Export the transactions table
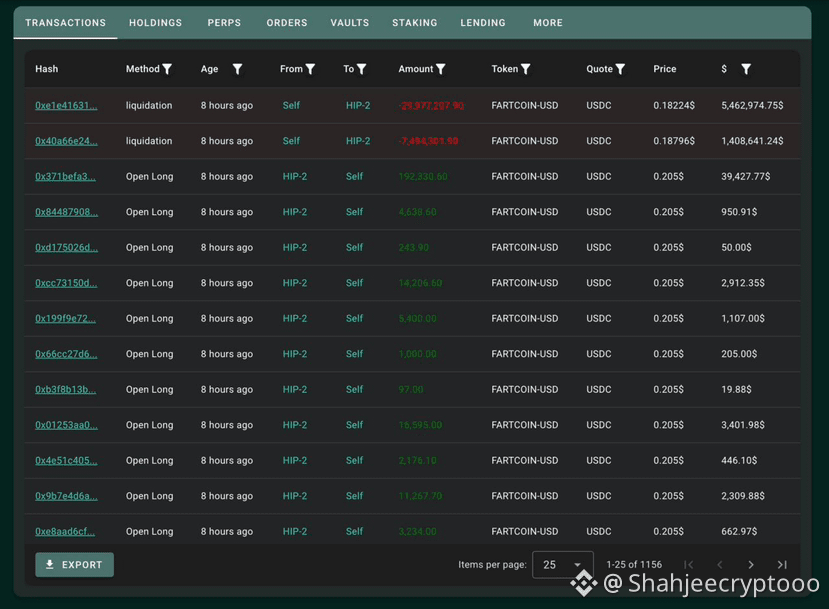This screenshot has width=829, height=609. click(75, 565)
